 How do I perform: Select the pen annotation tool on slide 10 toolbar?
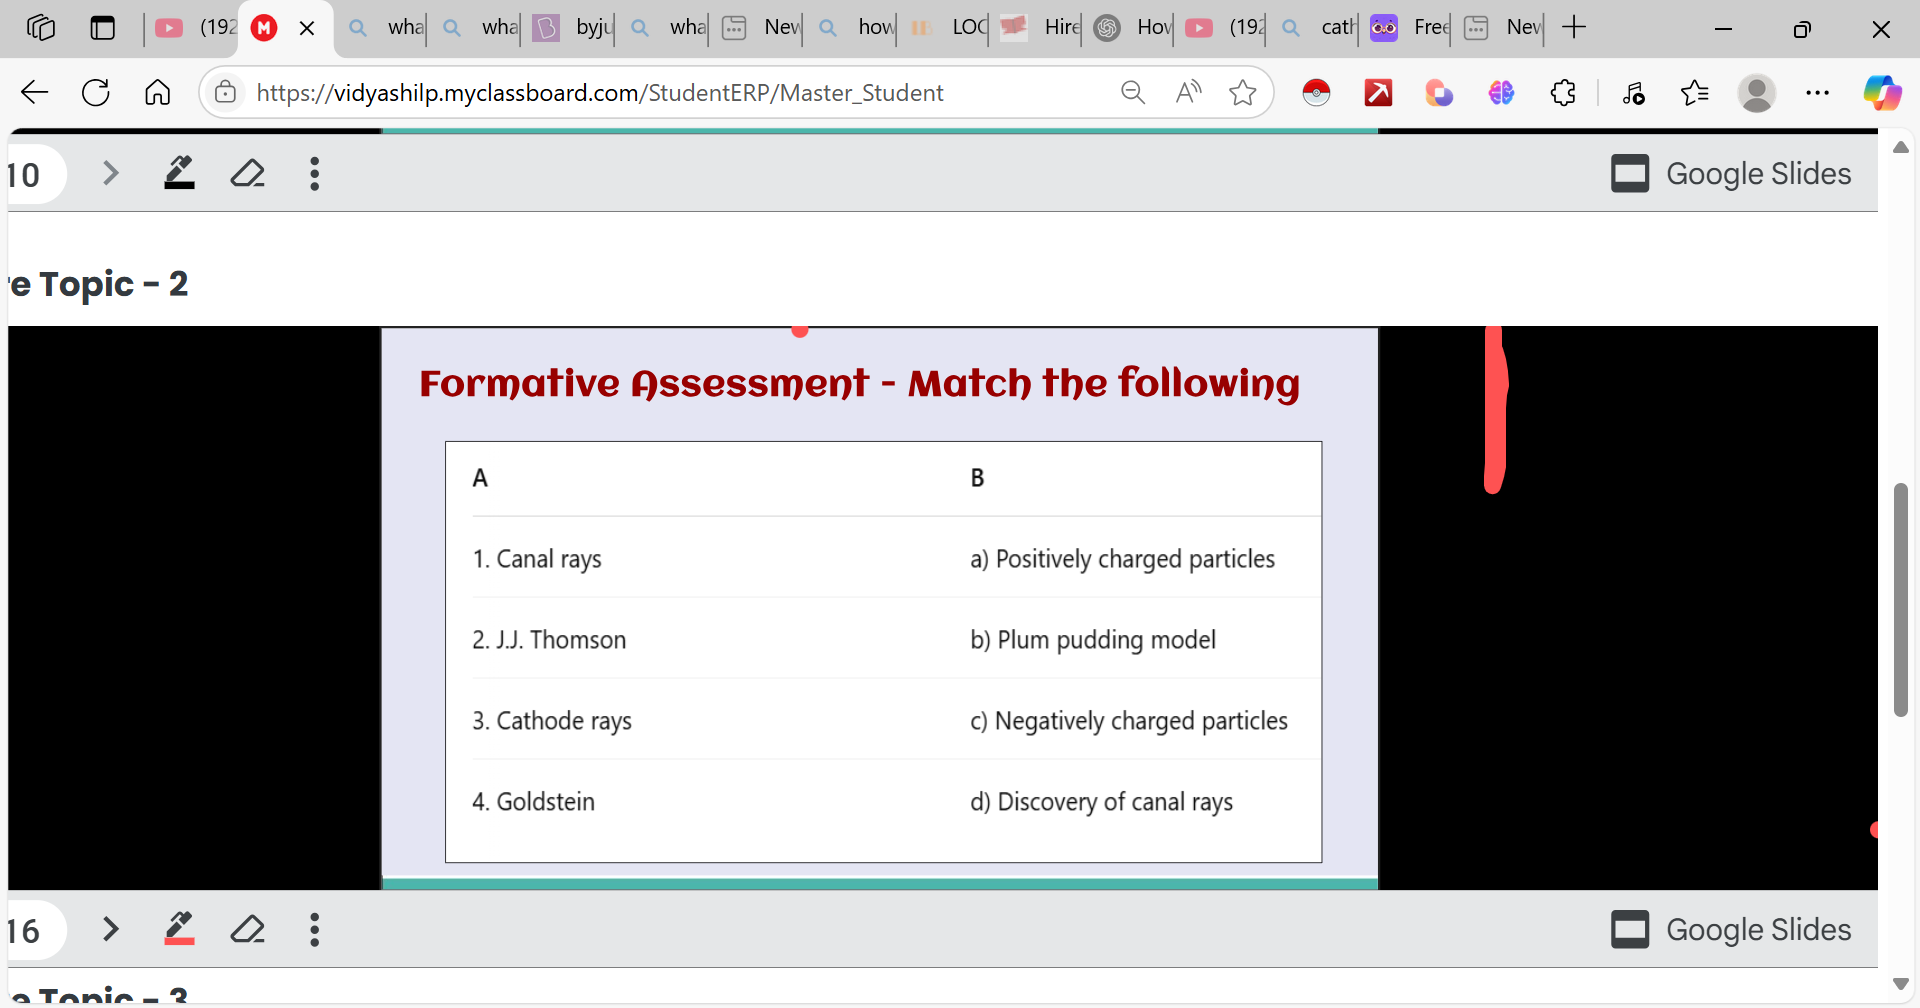click(x=179, y=173)
